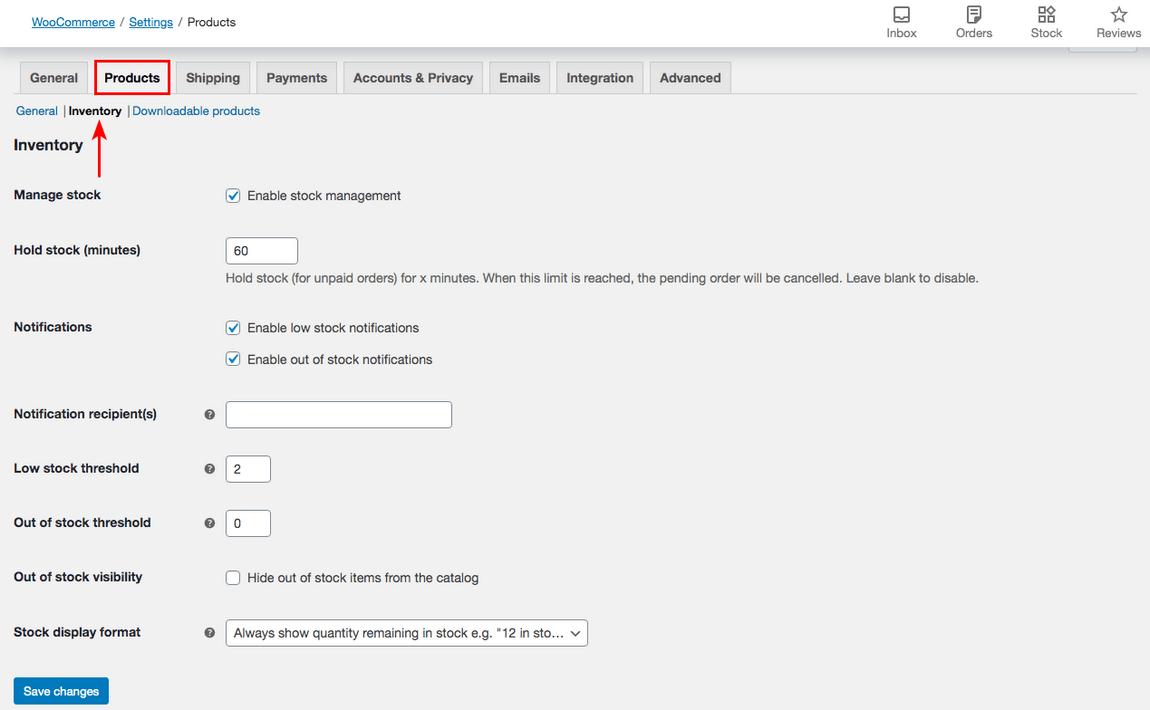
Task: Open the Orders icon in header
Action: pyautogui.click(x=973, y=22)
